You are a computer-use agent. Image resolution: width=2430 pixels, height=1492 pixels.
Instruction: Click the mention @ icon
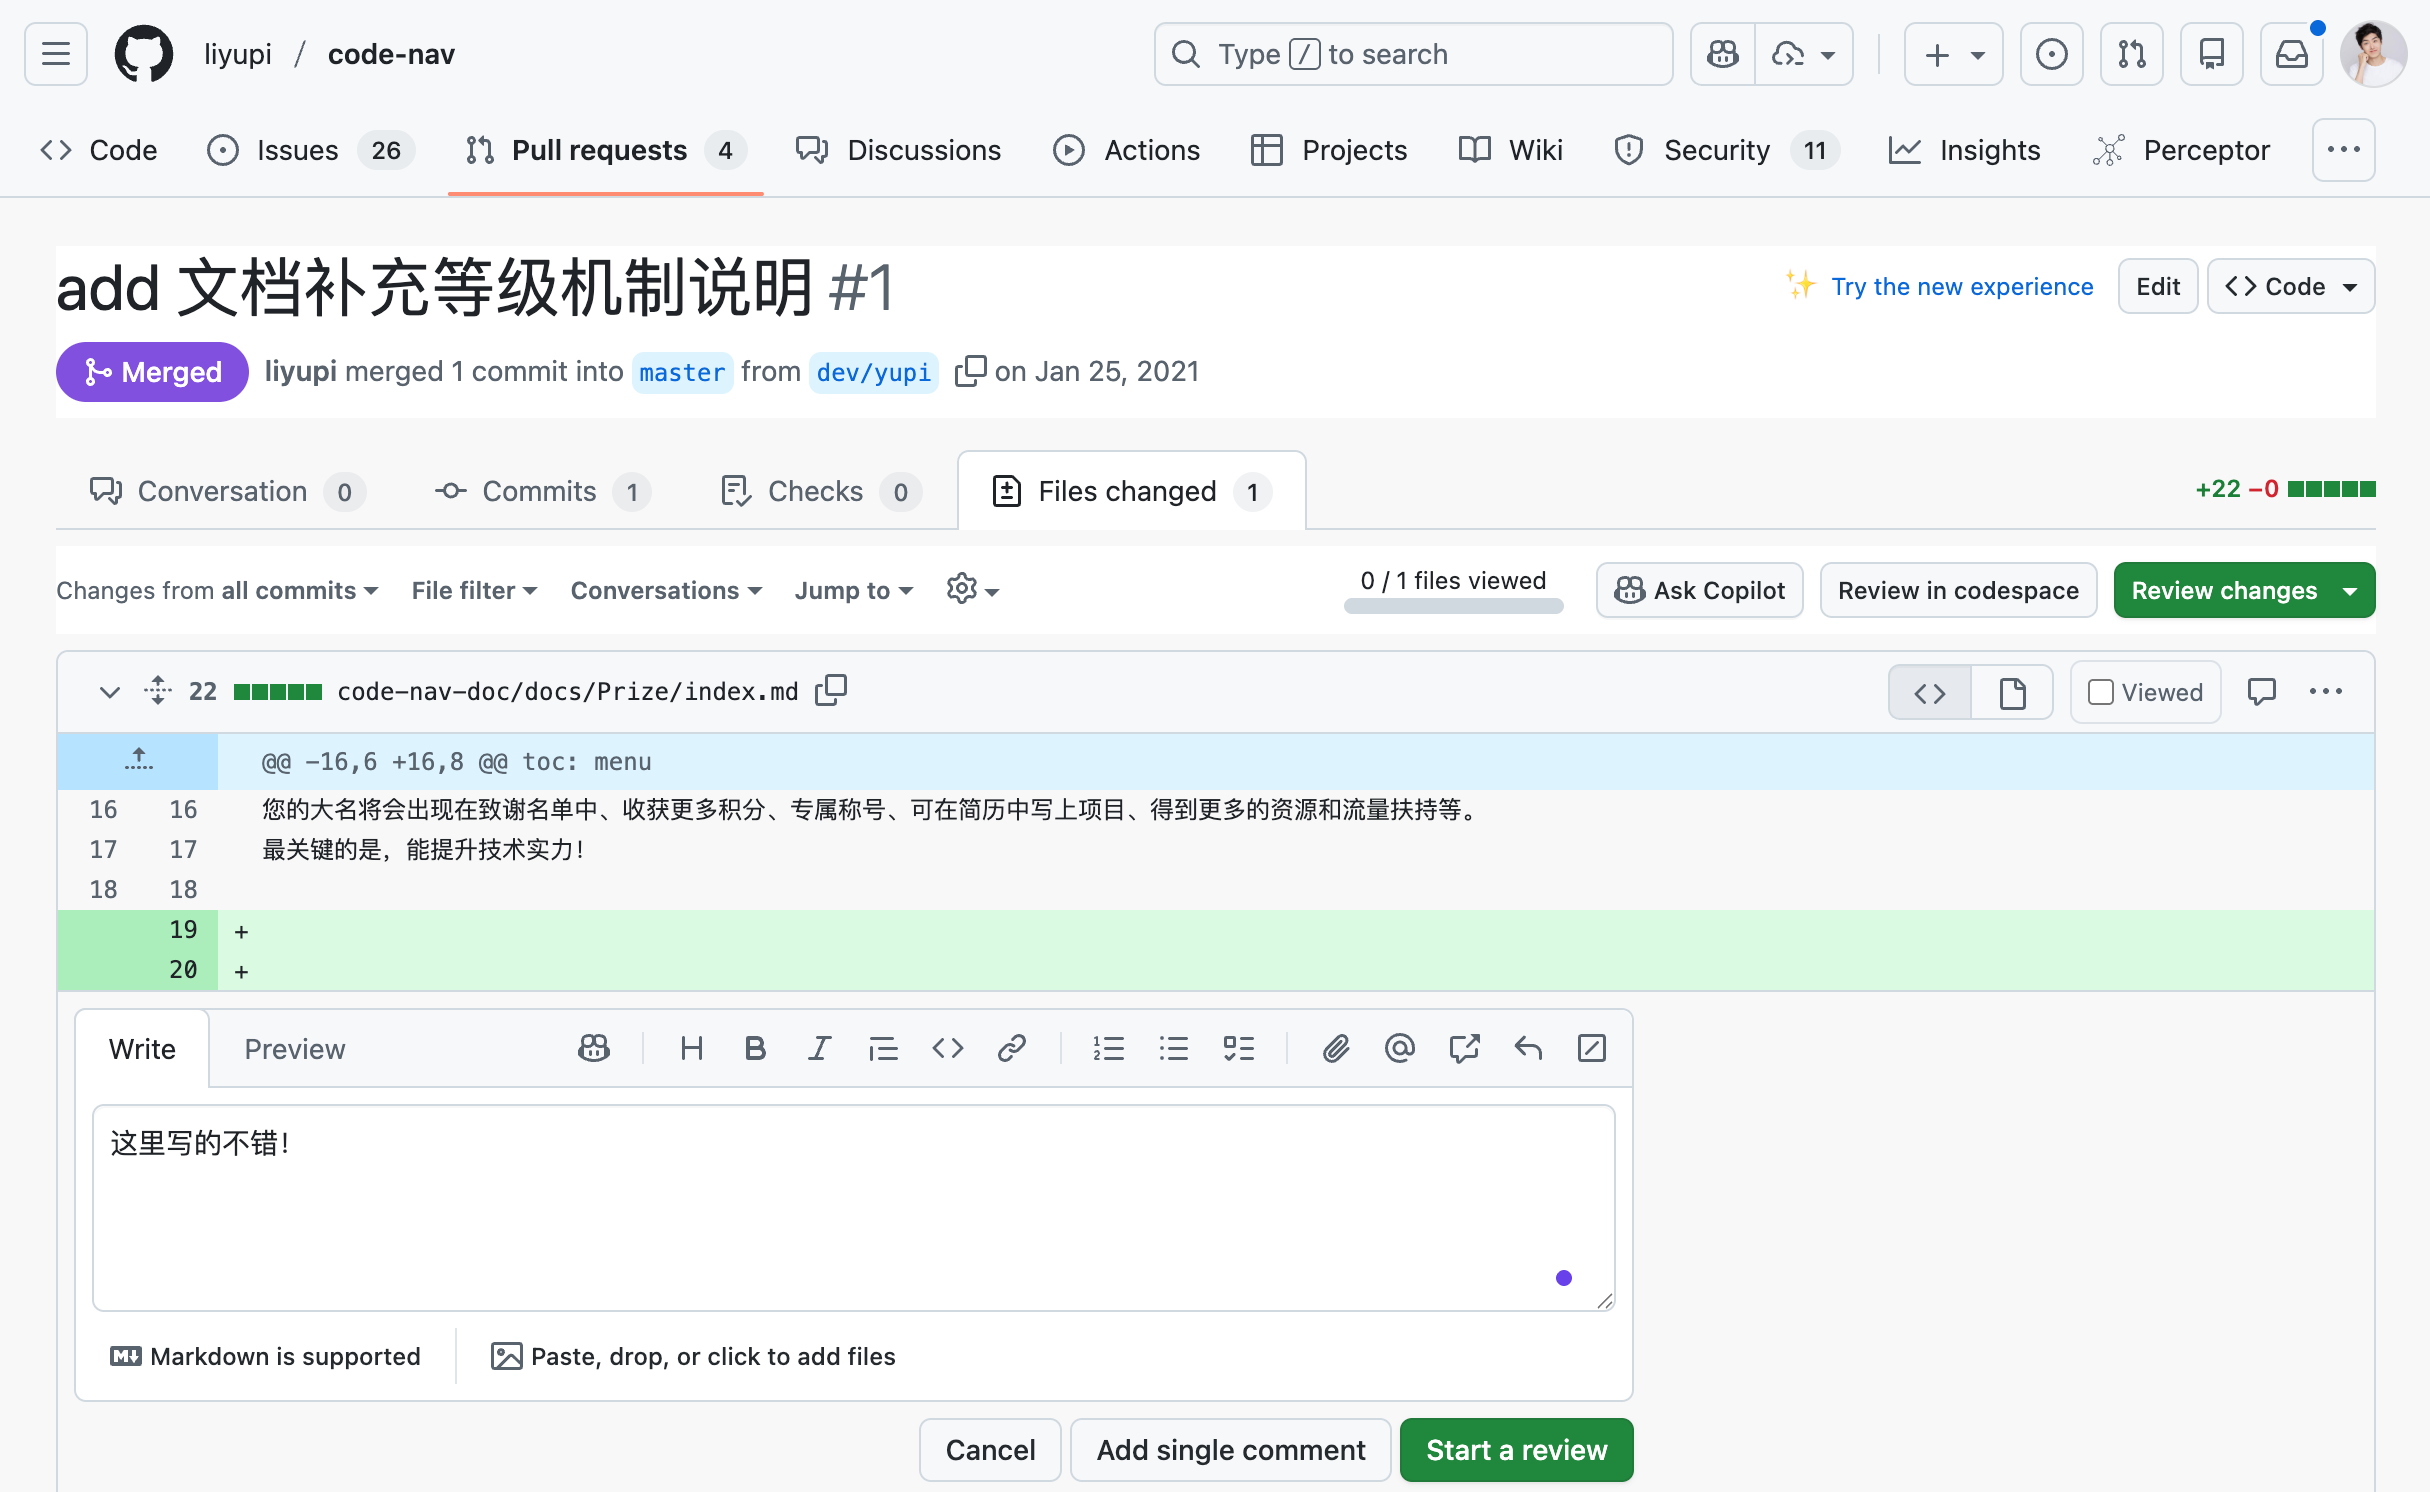point(1399,1048)
